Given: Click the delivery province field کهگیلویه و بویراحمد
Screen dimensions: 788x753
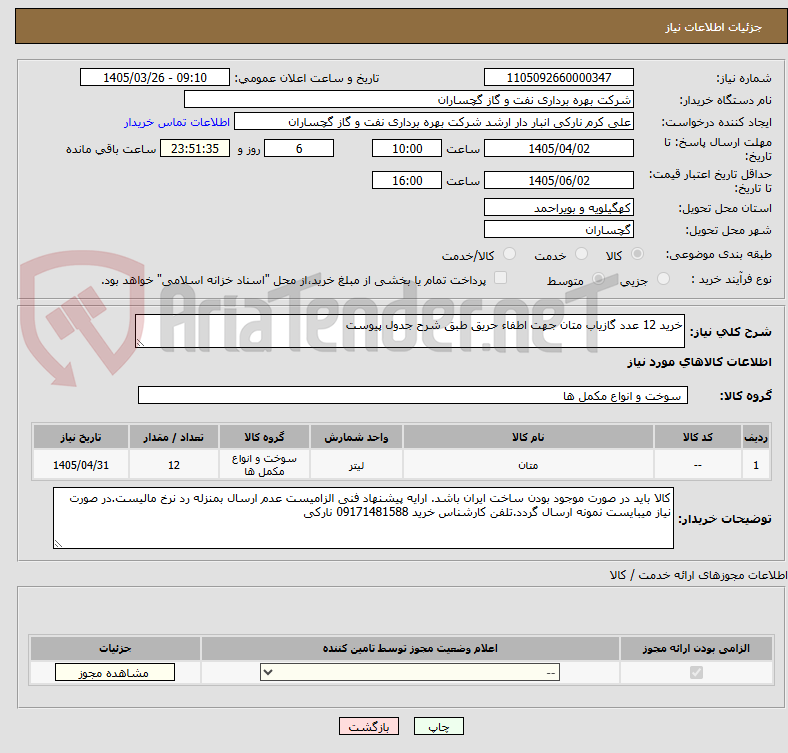Looking at the screenshot, I should (558, 207).
